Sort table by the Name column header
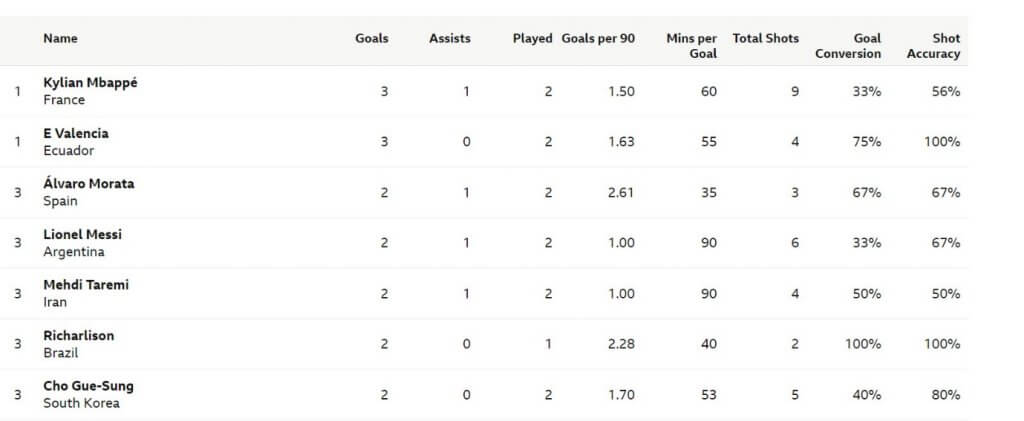The image size is (1024, 421). (60, 38)
